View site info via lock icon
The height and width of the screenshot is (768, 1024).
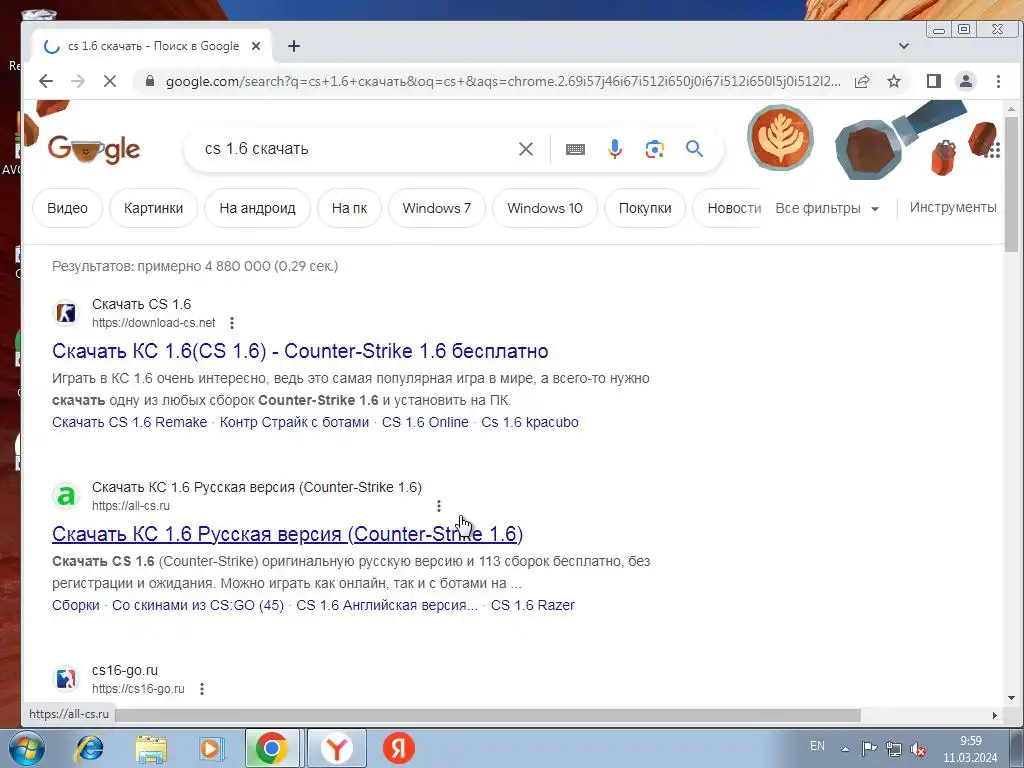[x=150, y=81]
